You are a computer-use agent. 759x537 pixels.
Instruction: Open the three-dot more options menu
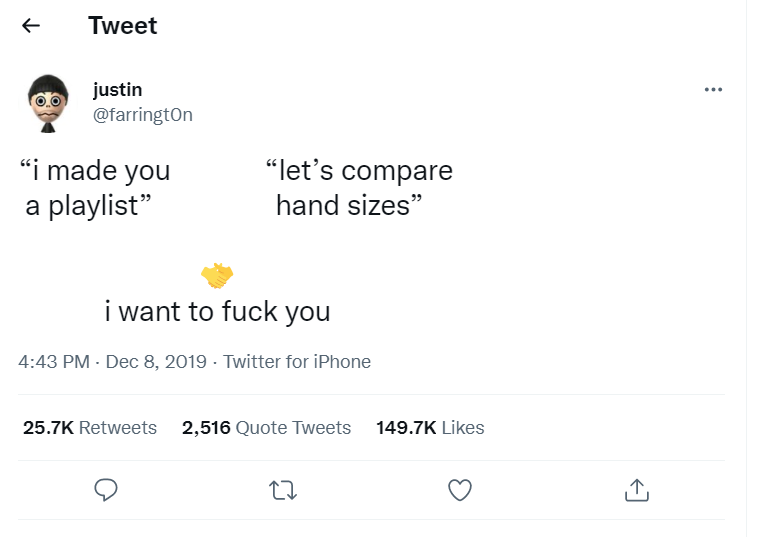713,90
